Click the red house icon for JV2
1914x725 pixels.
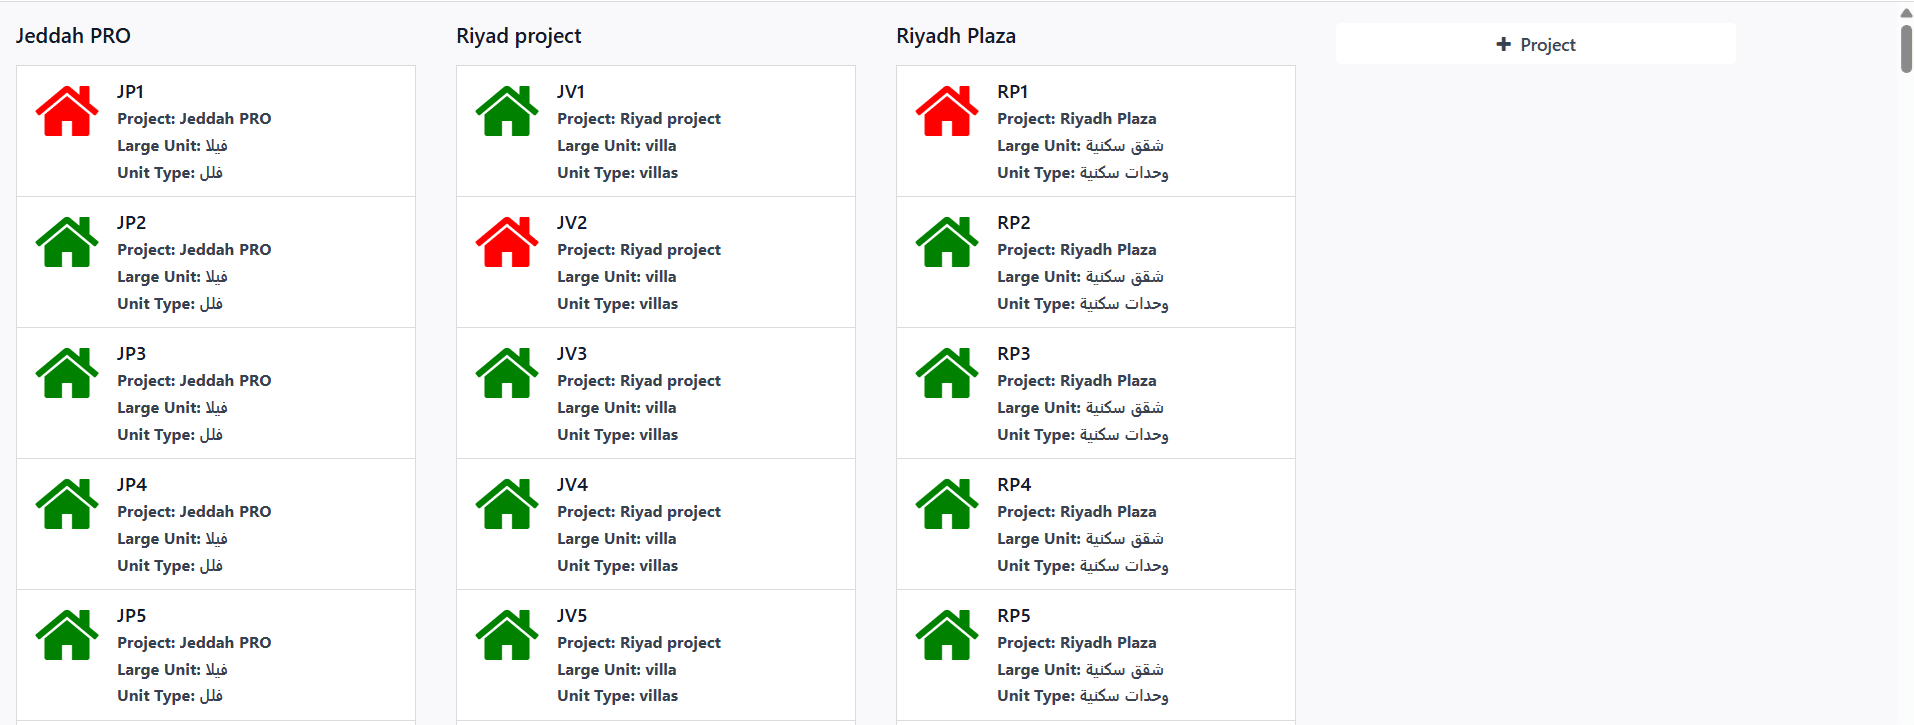(507, 242)
